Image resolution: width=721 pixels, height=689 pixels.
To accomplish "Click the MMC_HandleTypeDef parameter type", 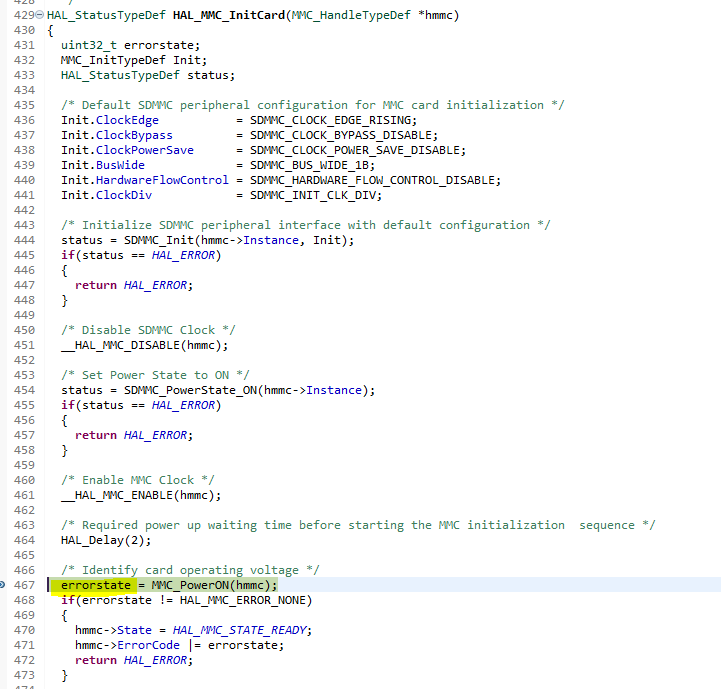I will tap(351, 15).
